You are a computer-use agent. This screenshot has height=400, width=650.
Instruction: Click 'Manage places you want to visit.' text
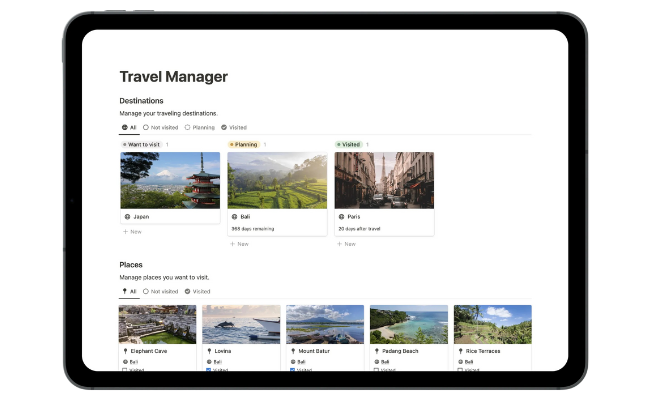point(165,277)
